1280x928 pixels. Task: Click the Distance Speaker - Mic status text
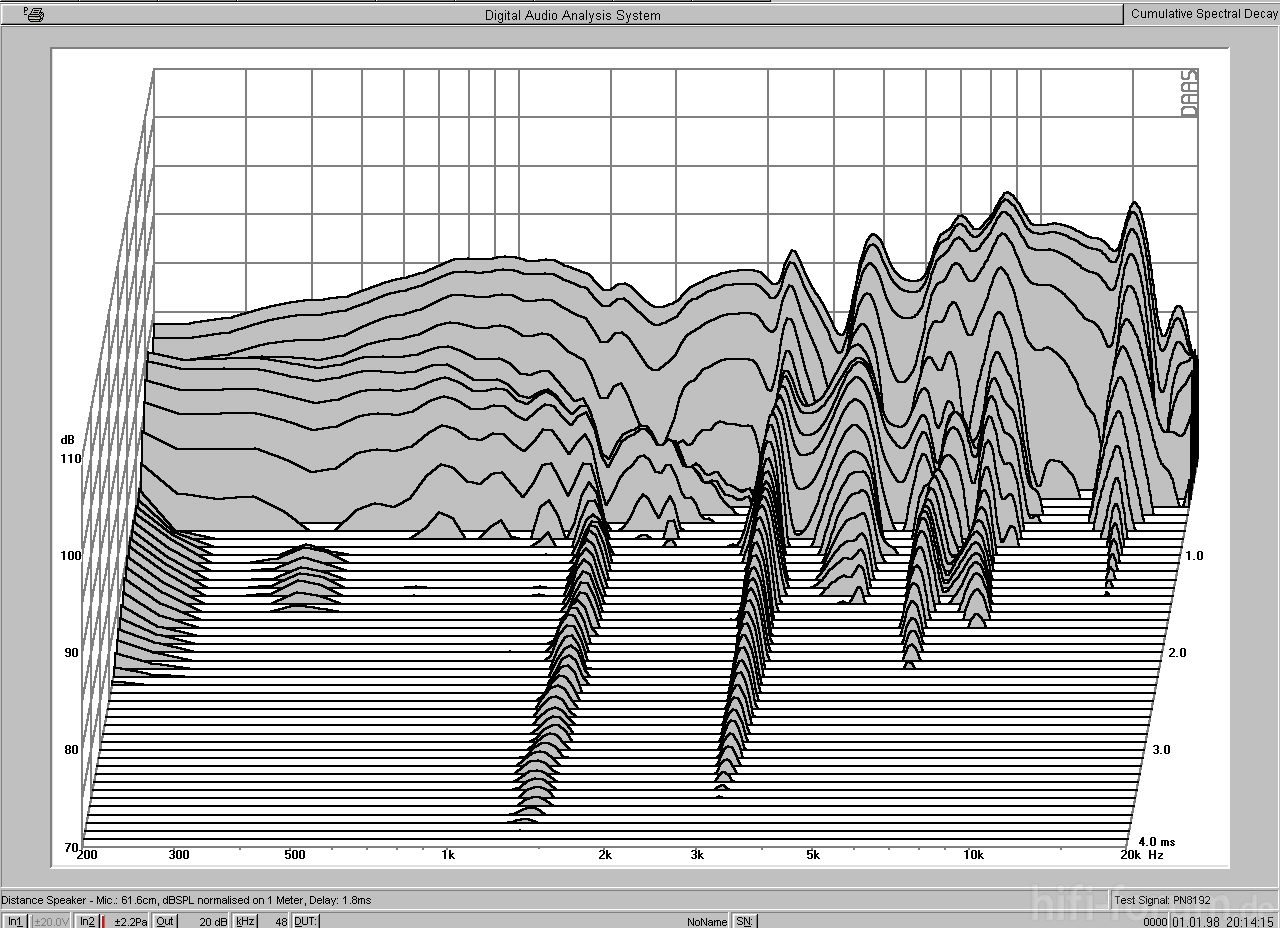tap(186, 900)
